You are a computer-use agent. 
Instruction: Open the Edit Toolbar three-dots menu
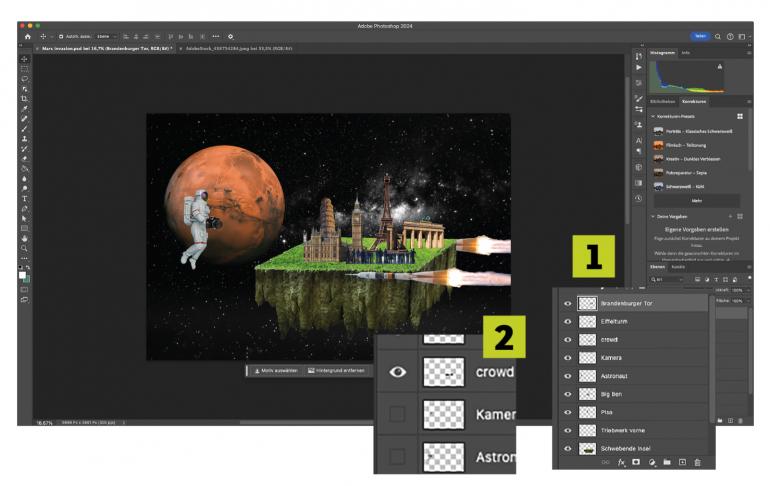point(25,258)
